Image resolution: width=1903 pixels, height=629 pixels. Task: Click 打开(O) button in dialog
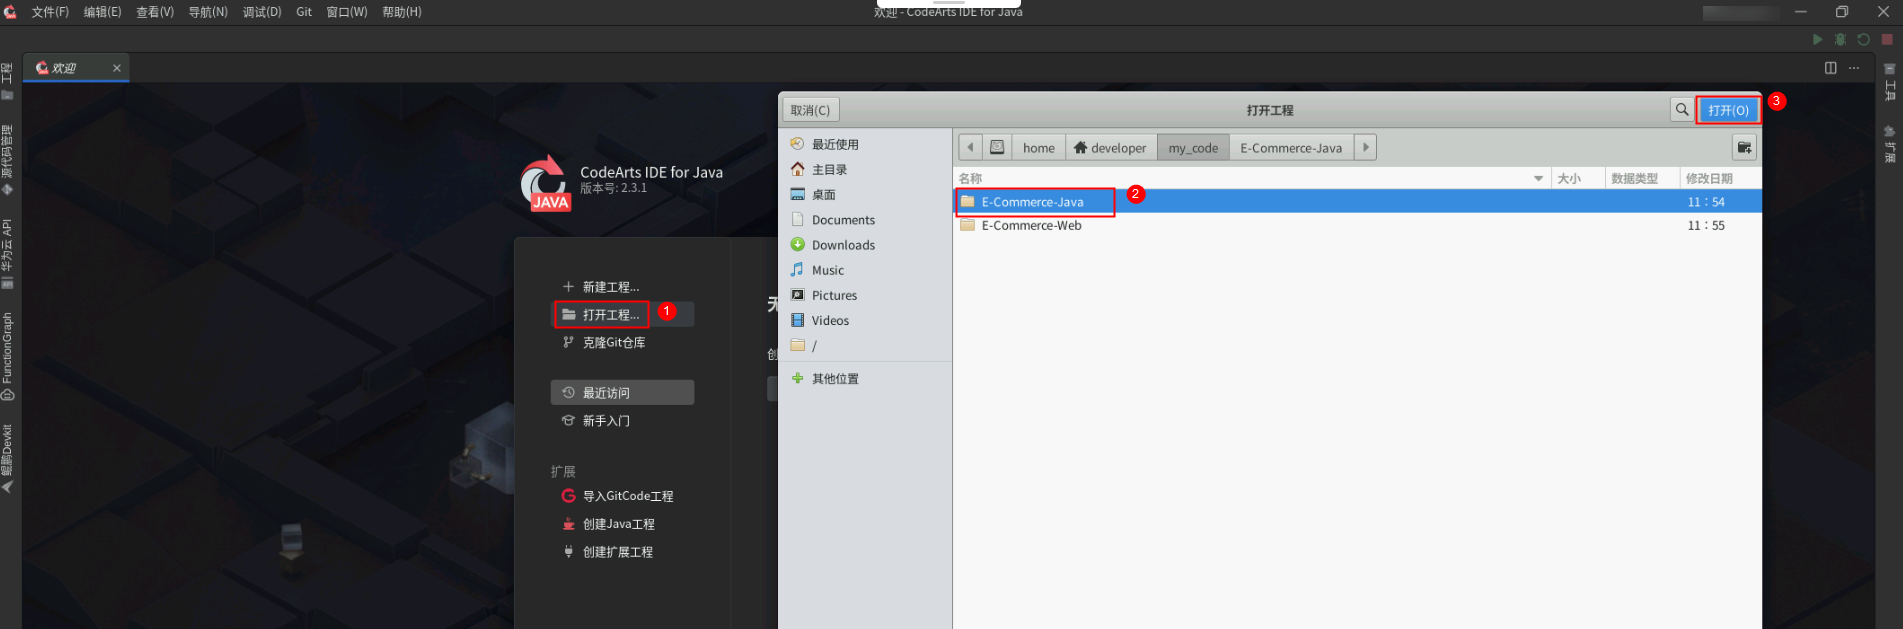[x=1728, y=110]
